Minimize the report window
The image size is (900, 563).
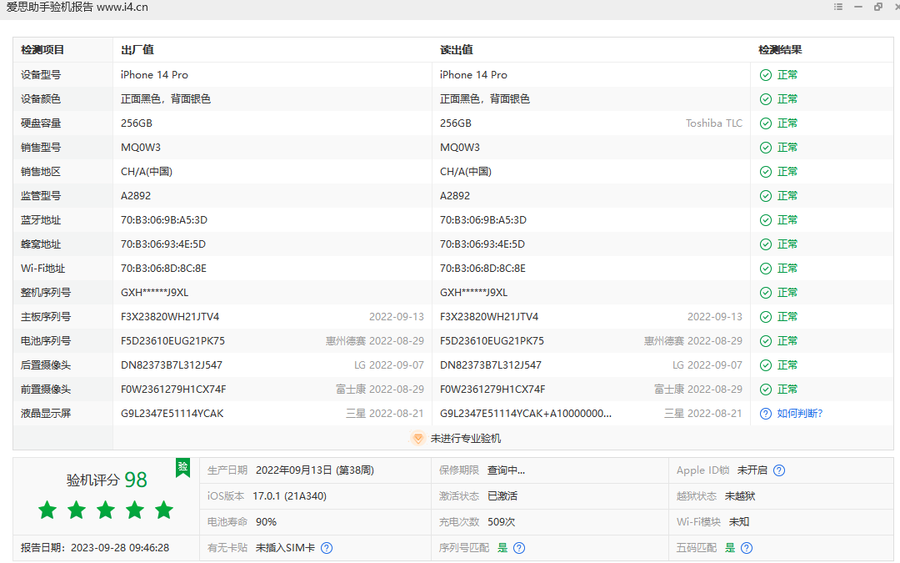(x=858, y=7)
